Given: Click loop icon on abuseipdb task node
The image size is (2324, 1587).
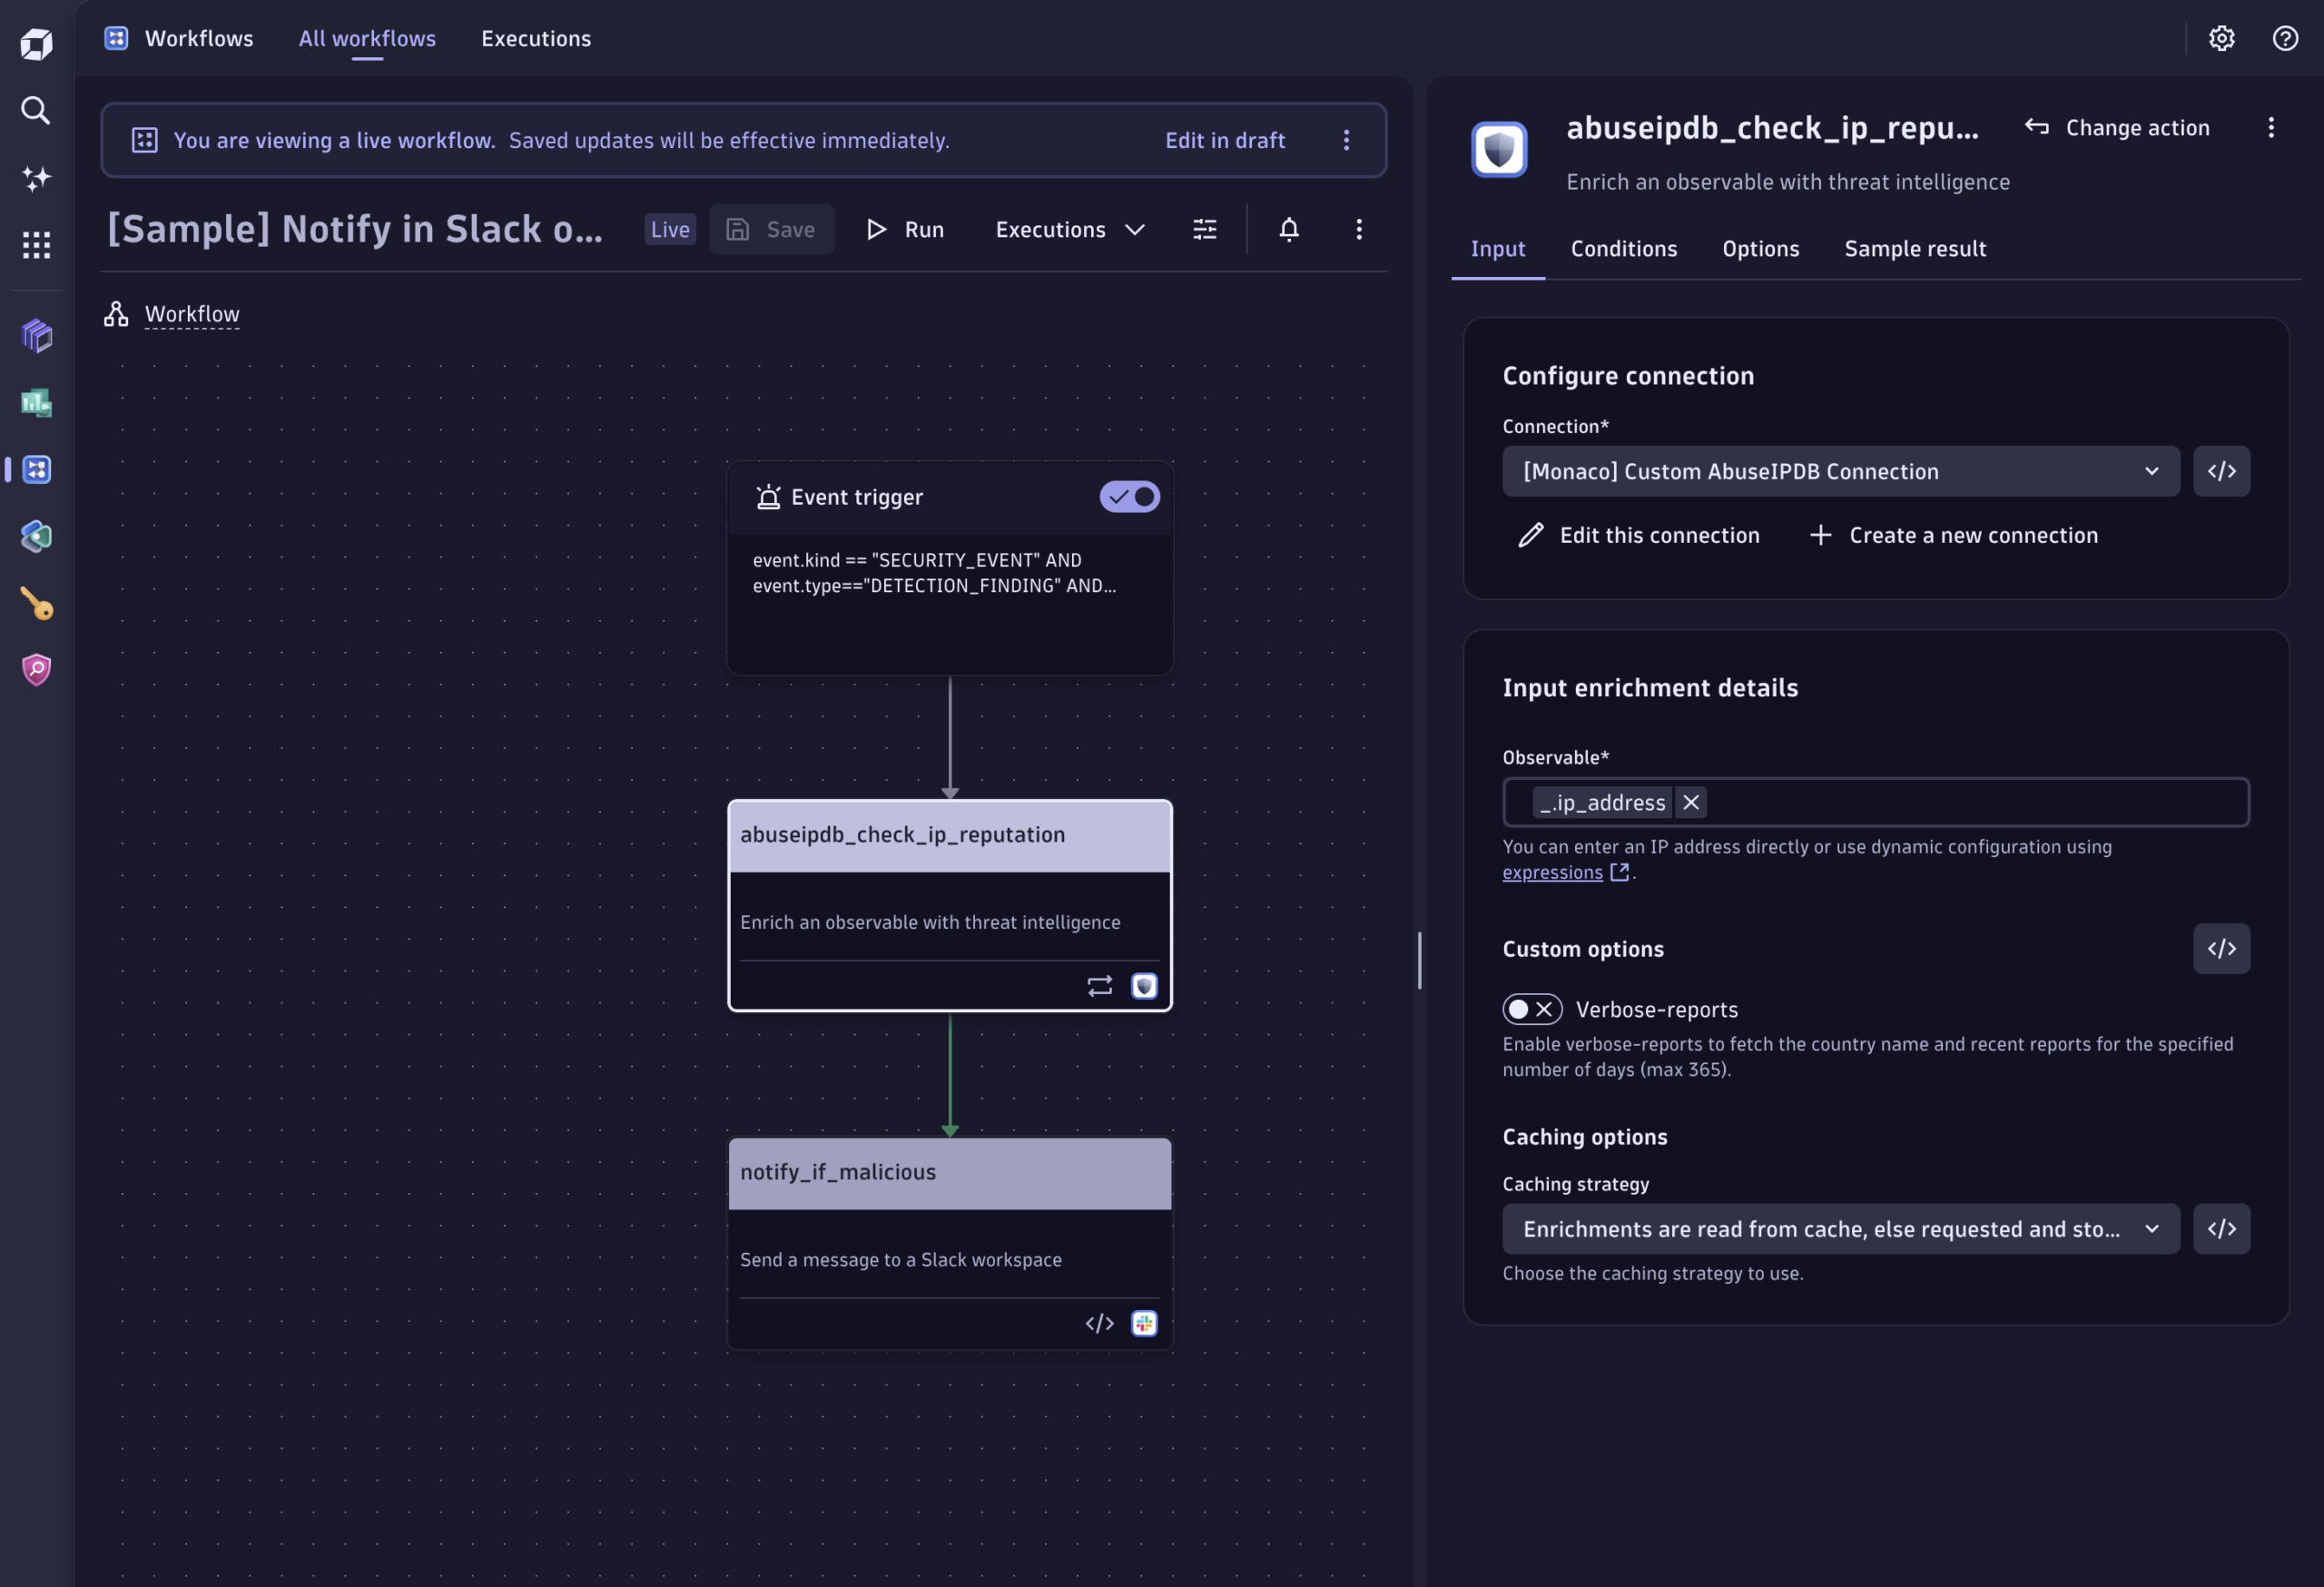Looking at the screenshot, I should pyautogui.click(x=1099, y=986).
